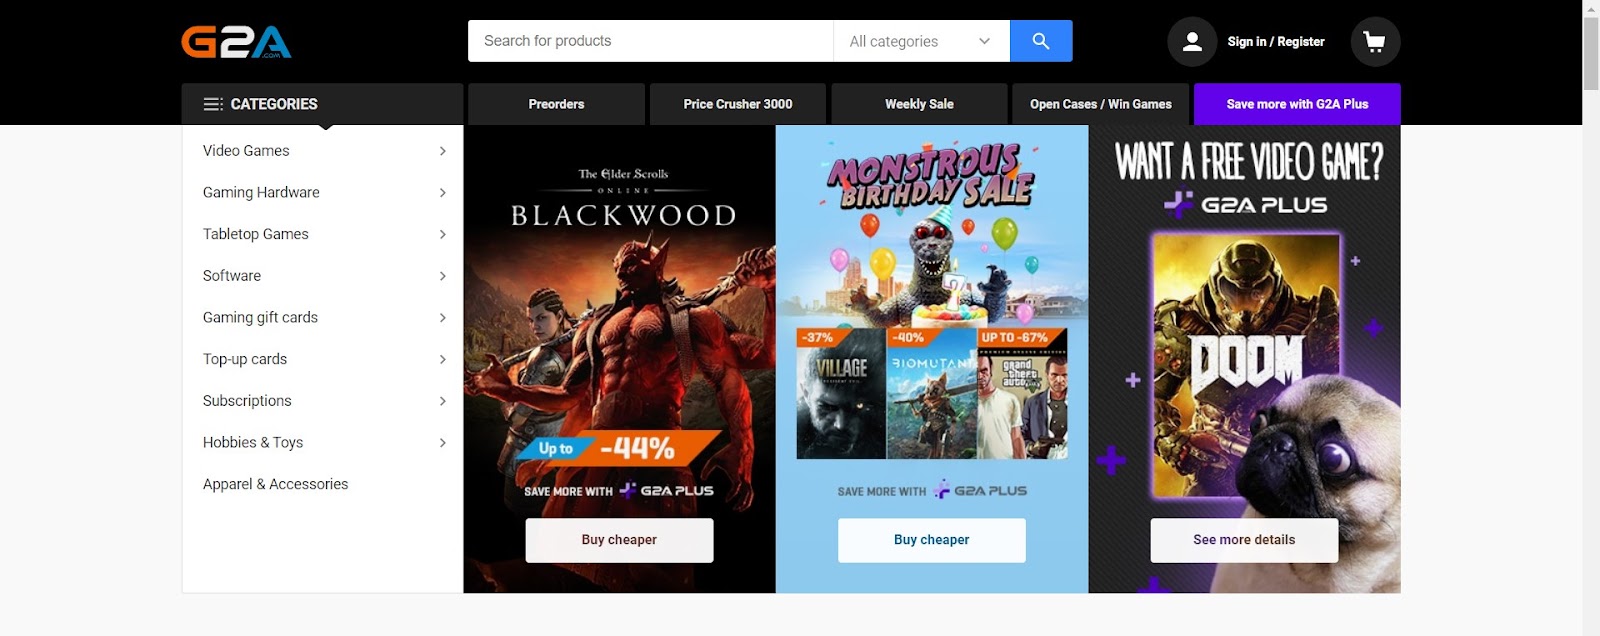Click Sign in / Register link
1600x636 pixels.
click(1276, 42)
